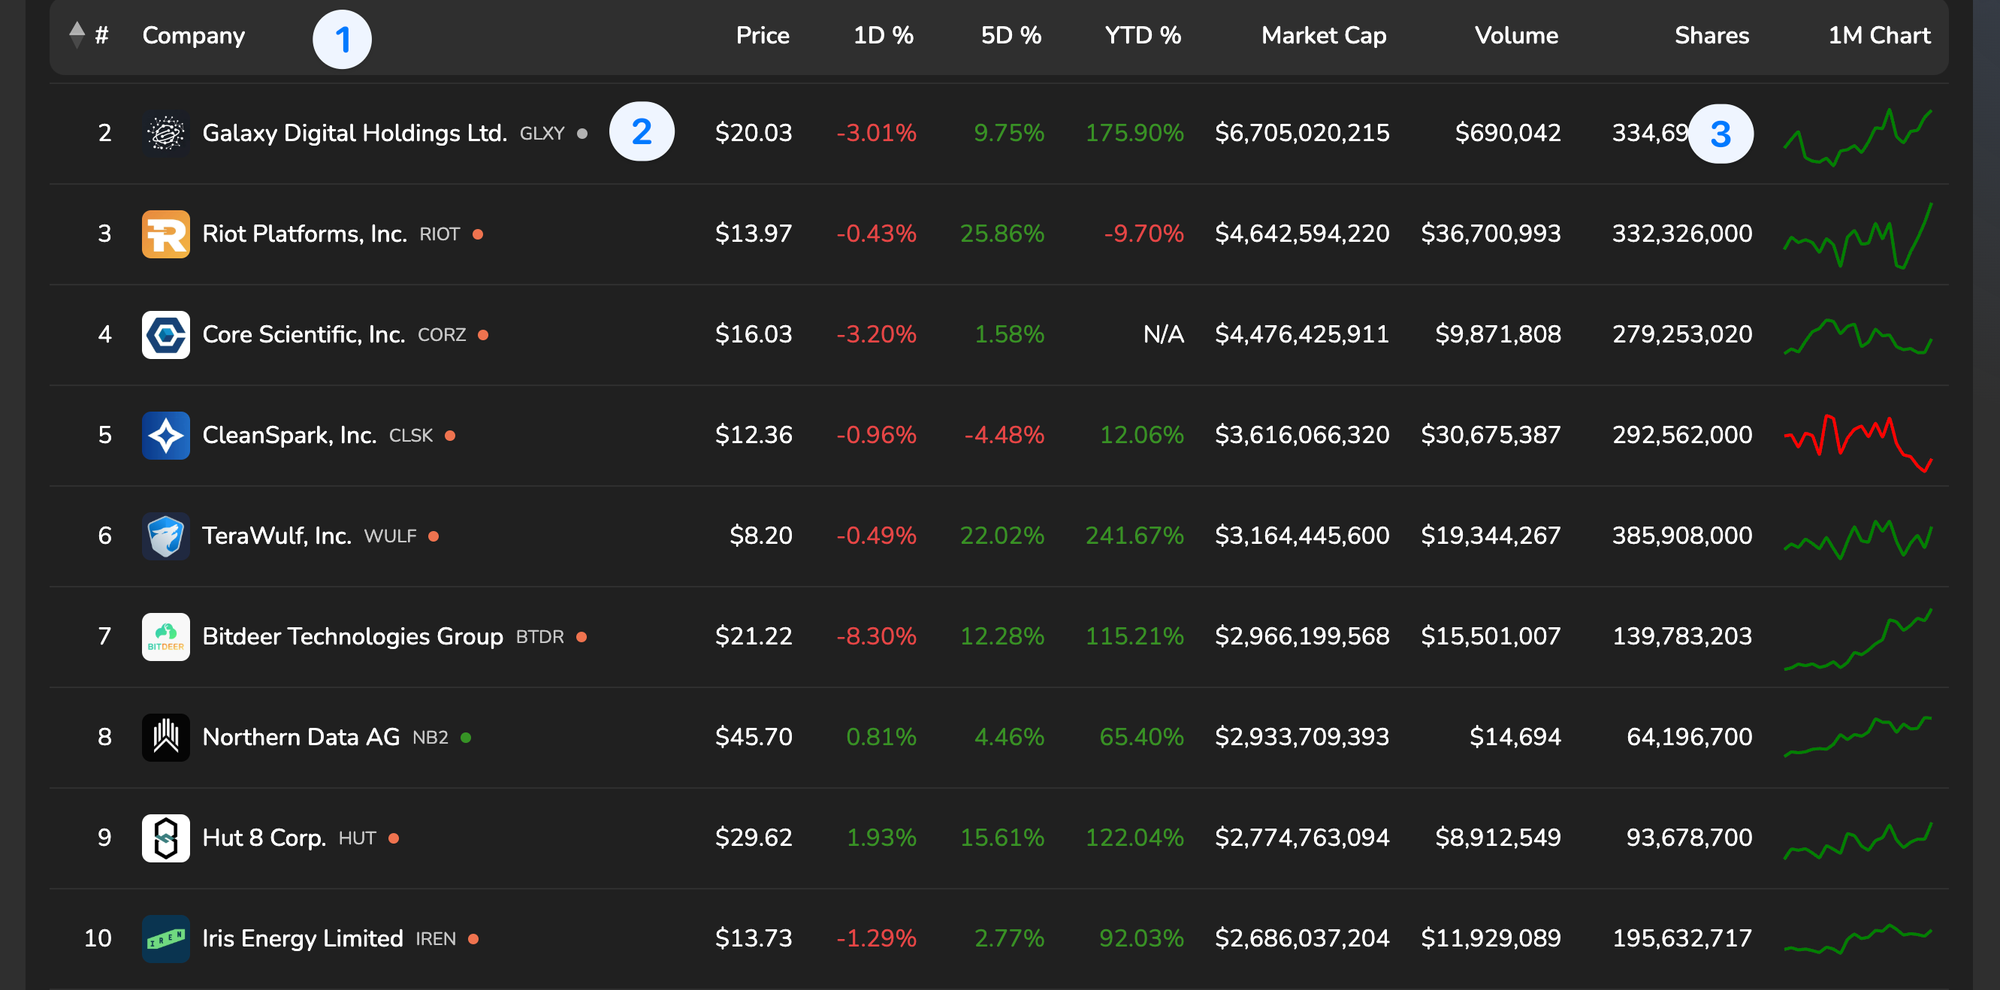Click the Hut 8 Corp. logo

166,838
